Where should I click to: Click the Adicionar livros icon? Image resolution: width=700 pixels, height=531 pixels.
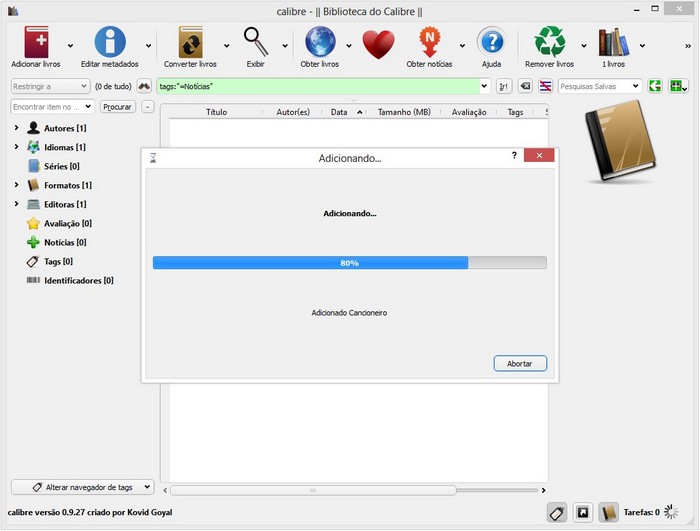click(x=37, y=42)
